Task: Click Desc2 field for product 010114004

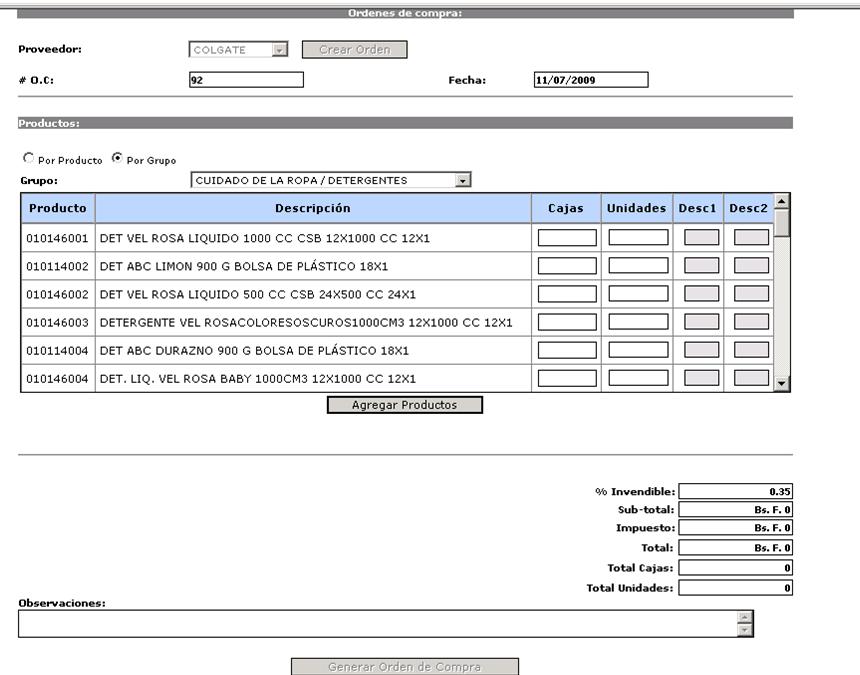Action: click(x=751, y=350)
